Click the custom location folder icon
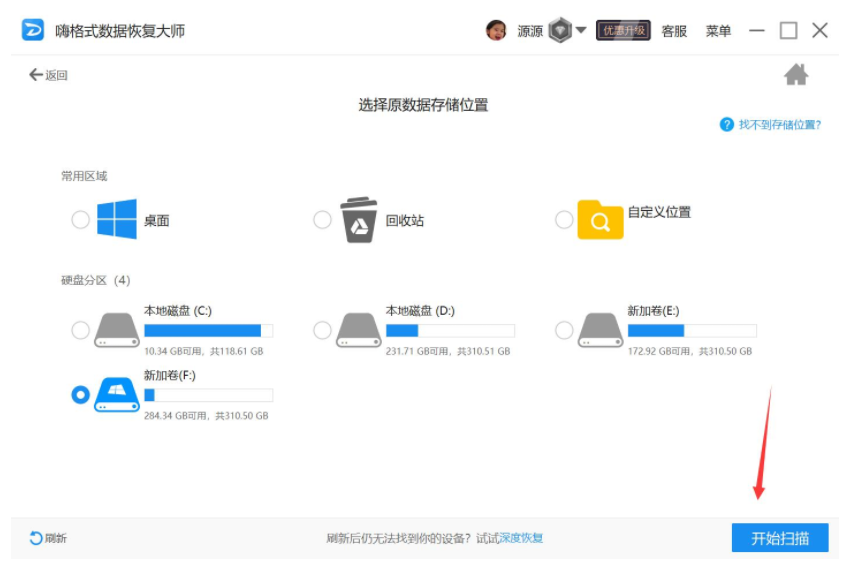 pyautogui.click(x=600, y=219)
